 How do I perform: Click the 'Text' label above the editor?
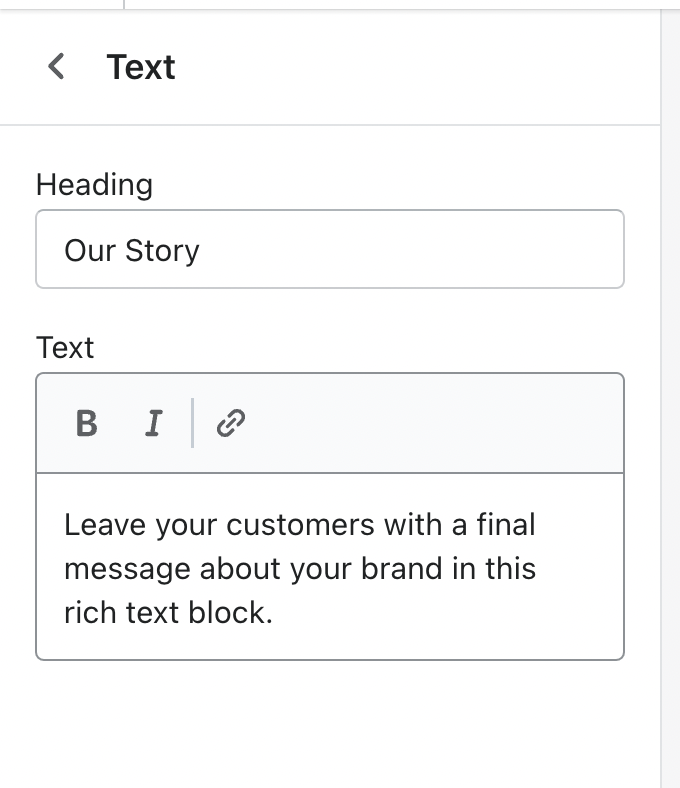point(65,348)
